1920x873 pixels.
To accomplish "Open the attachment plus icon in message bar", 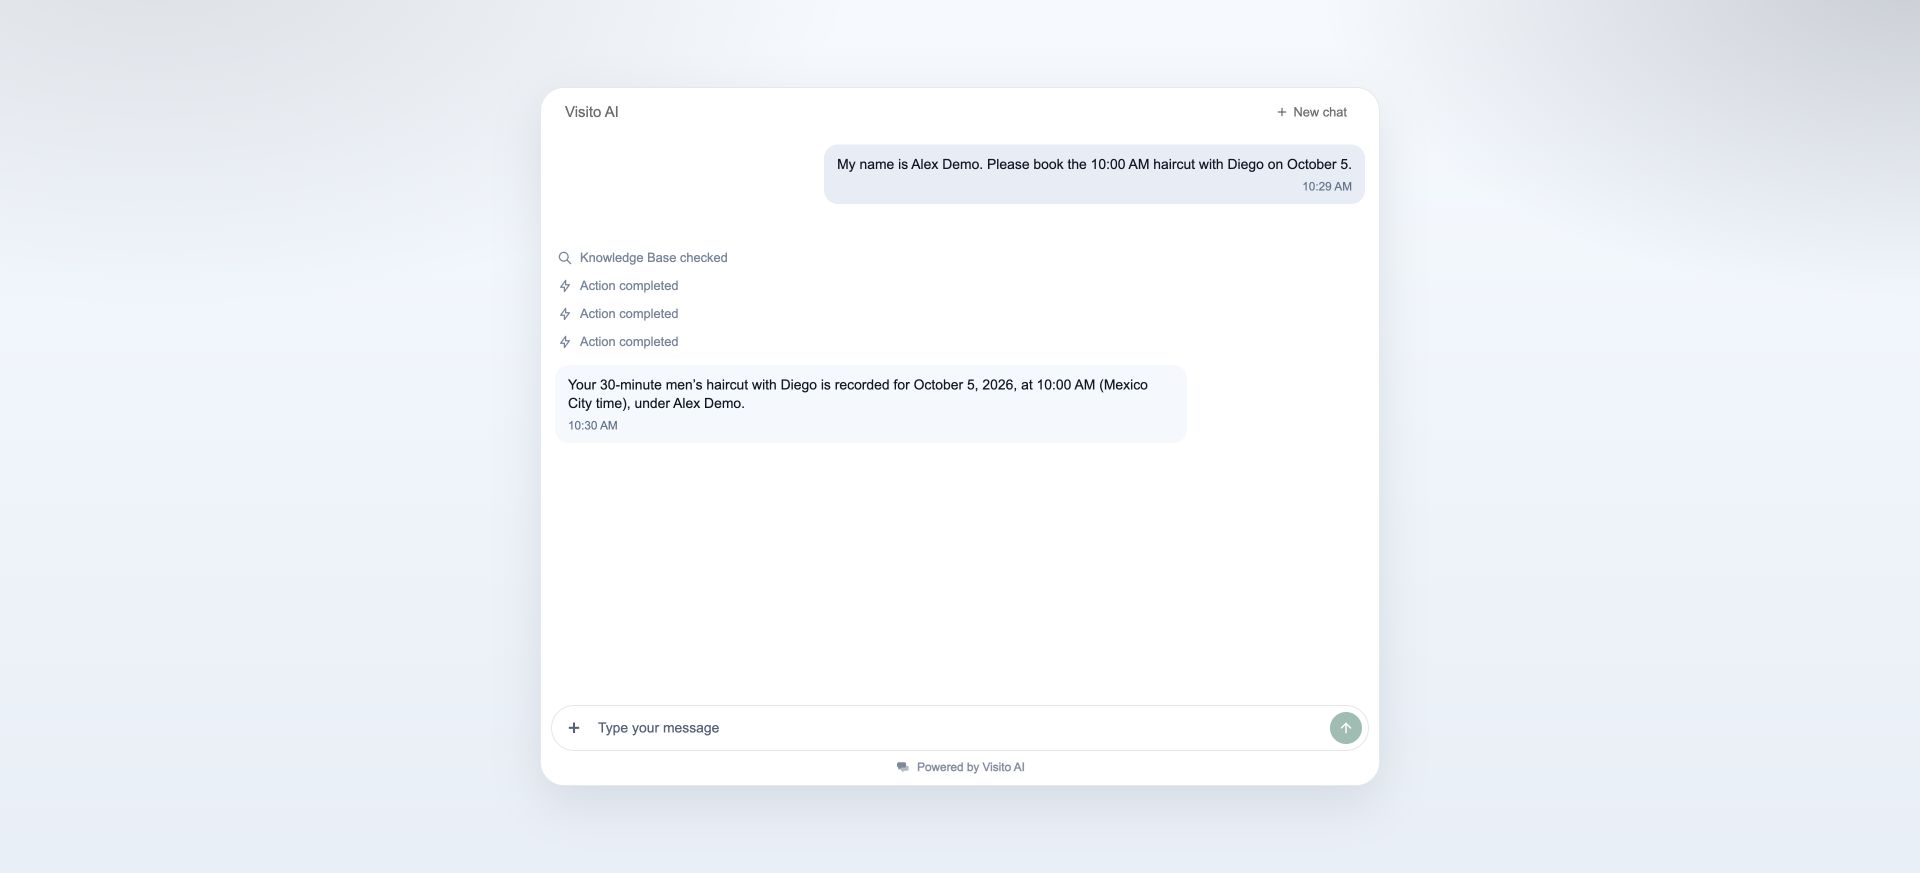I will click(x=574, y=728).
